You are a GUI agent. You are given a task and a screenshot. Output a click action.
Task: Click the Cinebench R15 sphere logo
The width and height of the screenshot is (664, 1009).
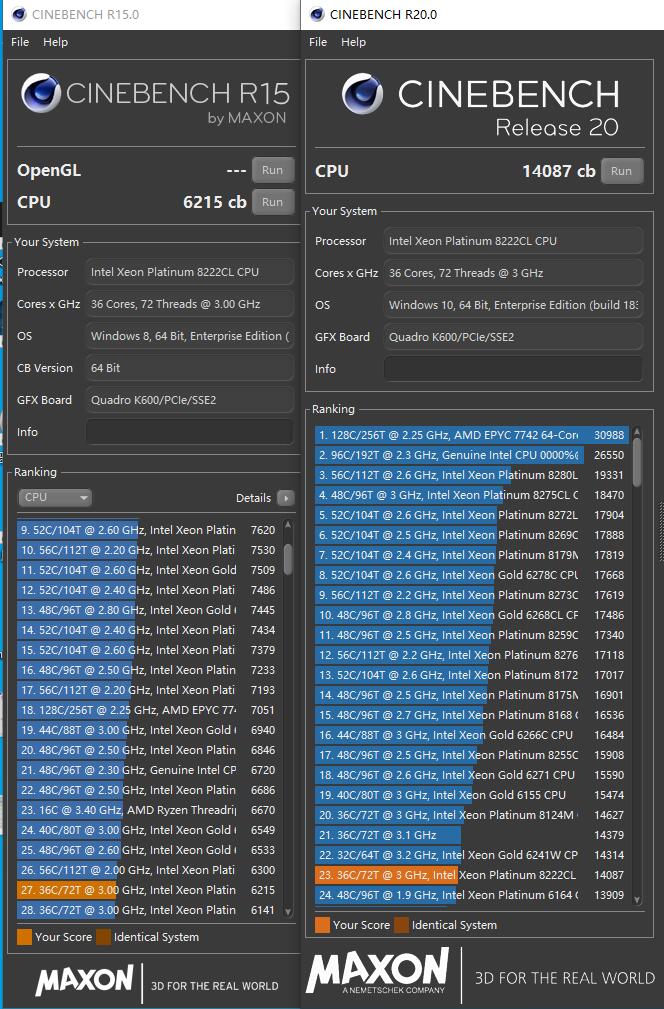point(41,95)
